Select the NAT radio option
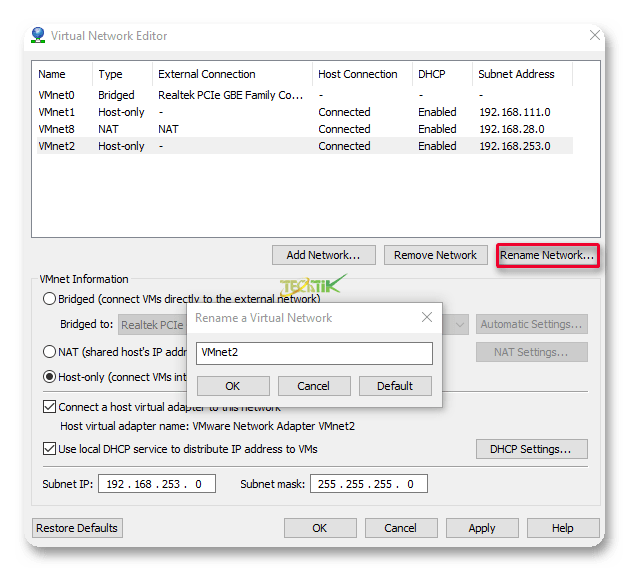629x571 pixels. (49, 351)
